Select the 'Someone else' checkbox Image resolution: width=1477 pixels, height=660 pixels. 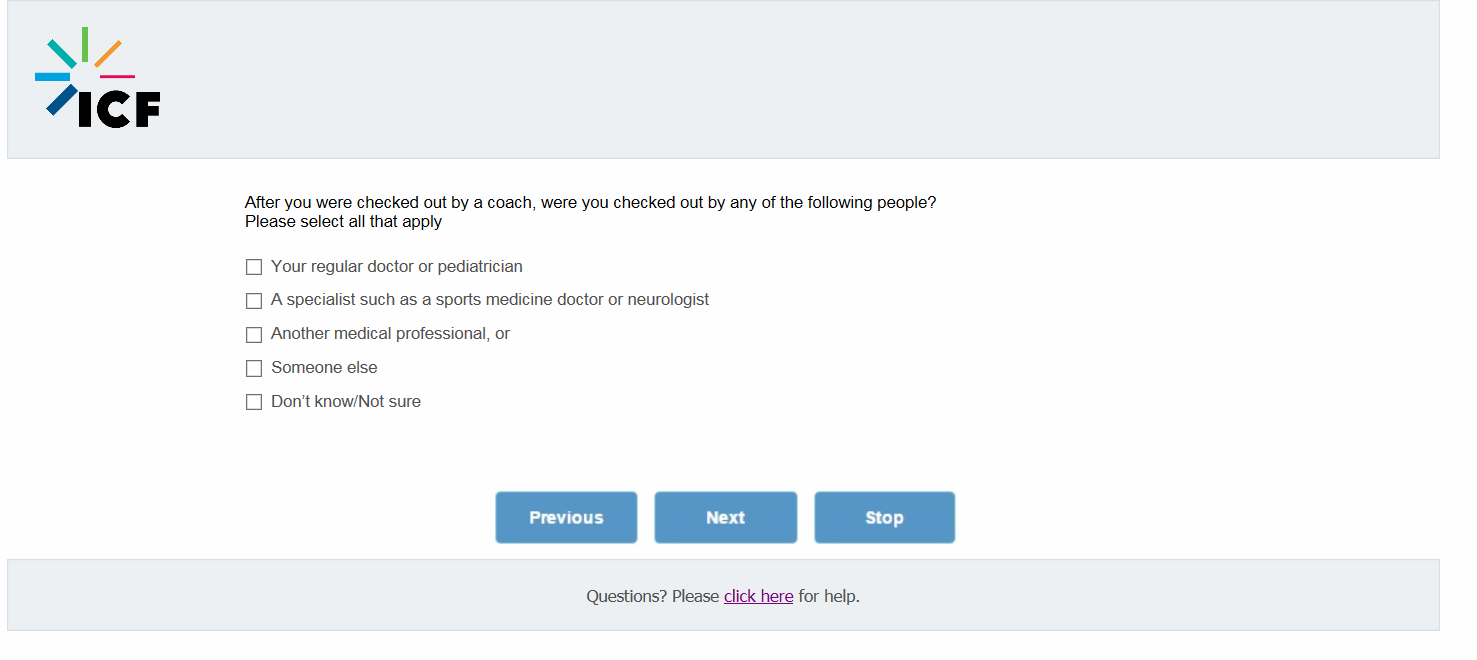point(254,369)
